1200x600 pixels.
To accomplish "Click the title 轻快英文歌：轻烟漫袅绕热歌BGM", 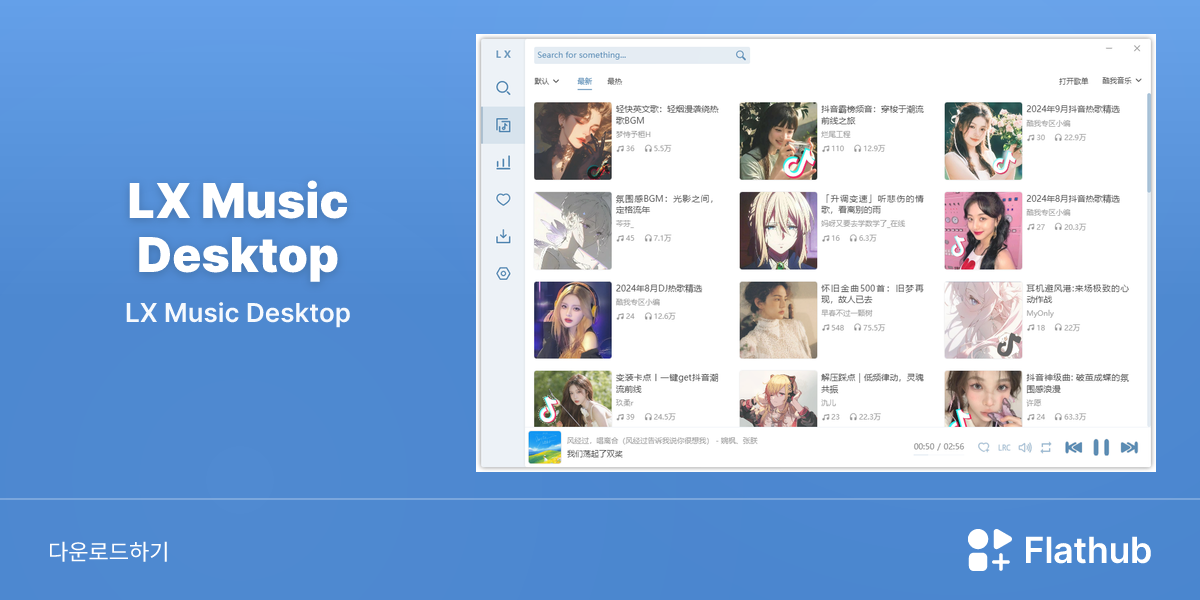I will click(x=667, y=114).
